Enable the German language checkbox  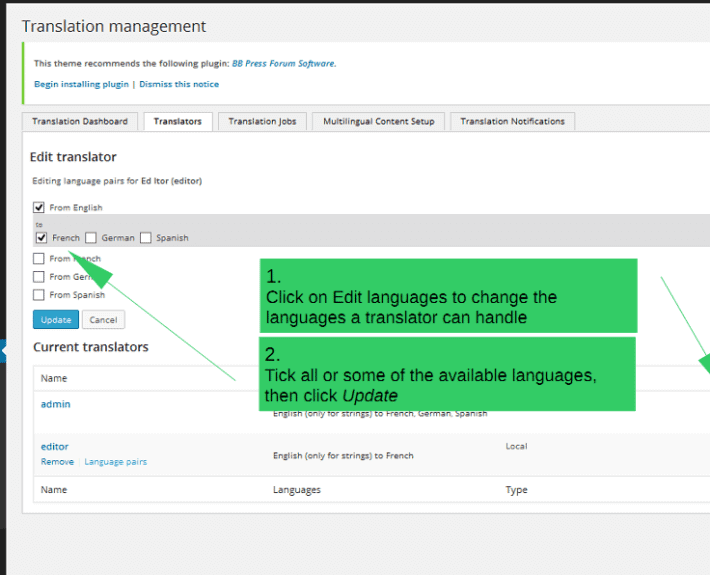point(91,238)
